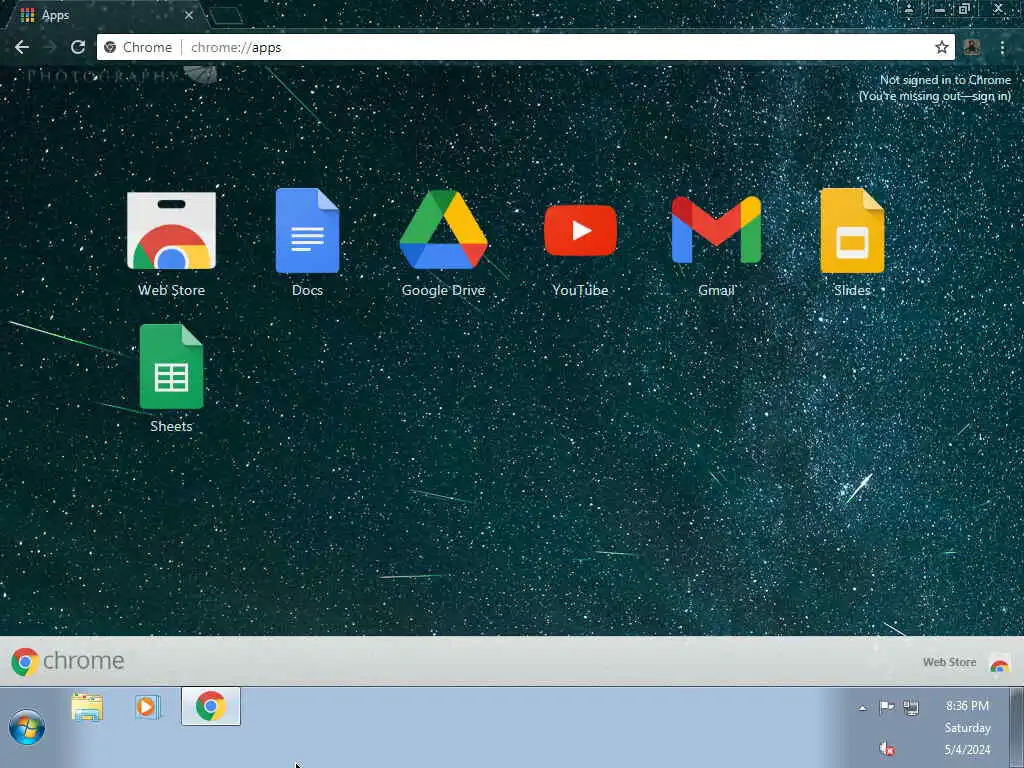Open Action Center flag icon
This screenshot has width=1024, height=768.
pyautogui.click(x=886, y=707)
